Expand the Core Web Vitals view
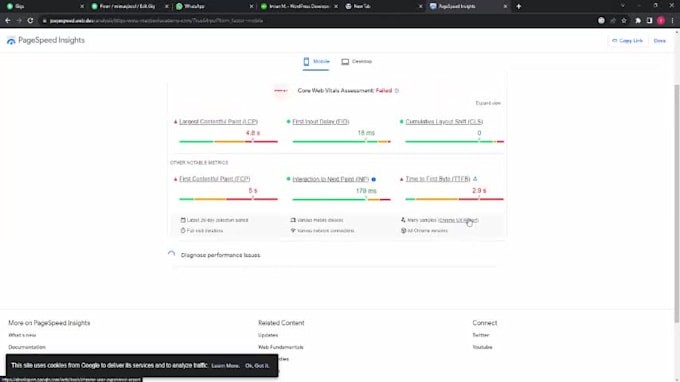Image resolution: width=680 pixels, height=382 pixels. 488,103
